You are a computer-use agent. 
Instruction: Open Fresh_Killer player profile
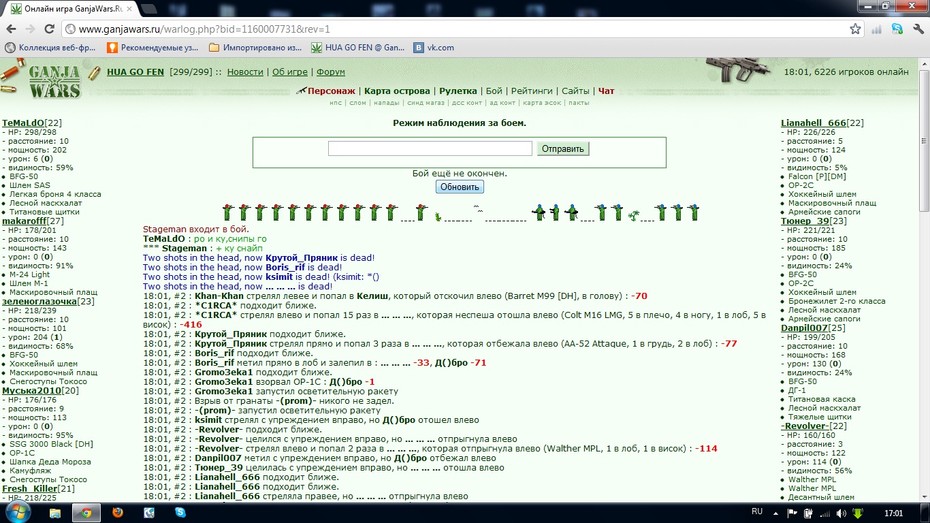pos(30,489)
